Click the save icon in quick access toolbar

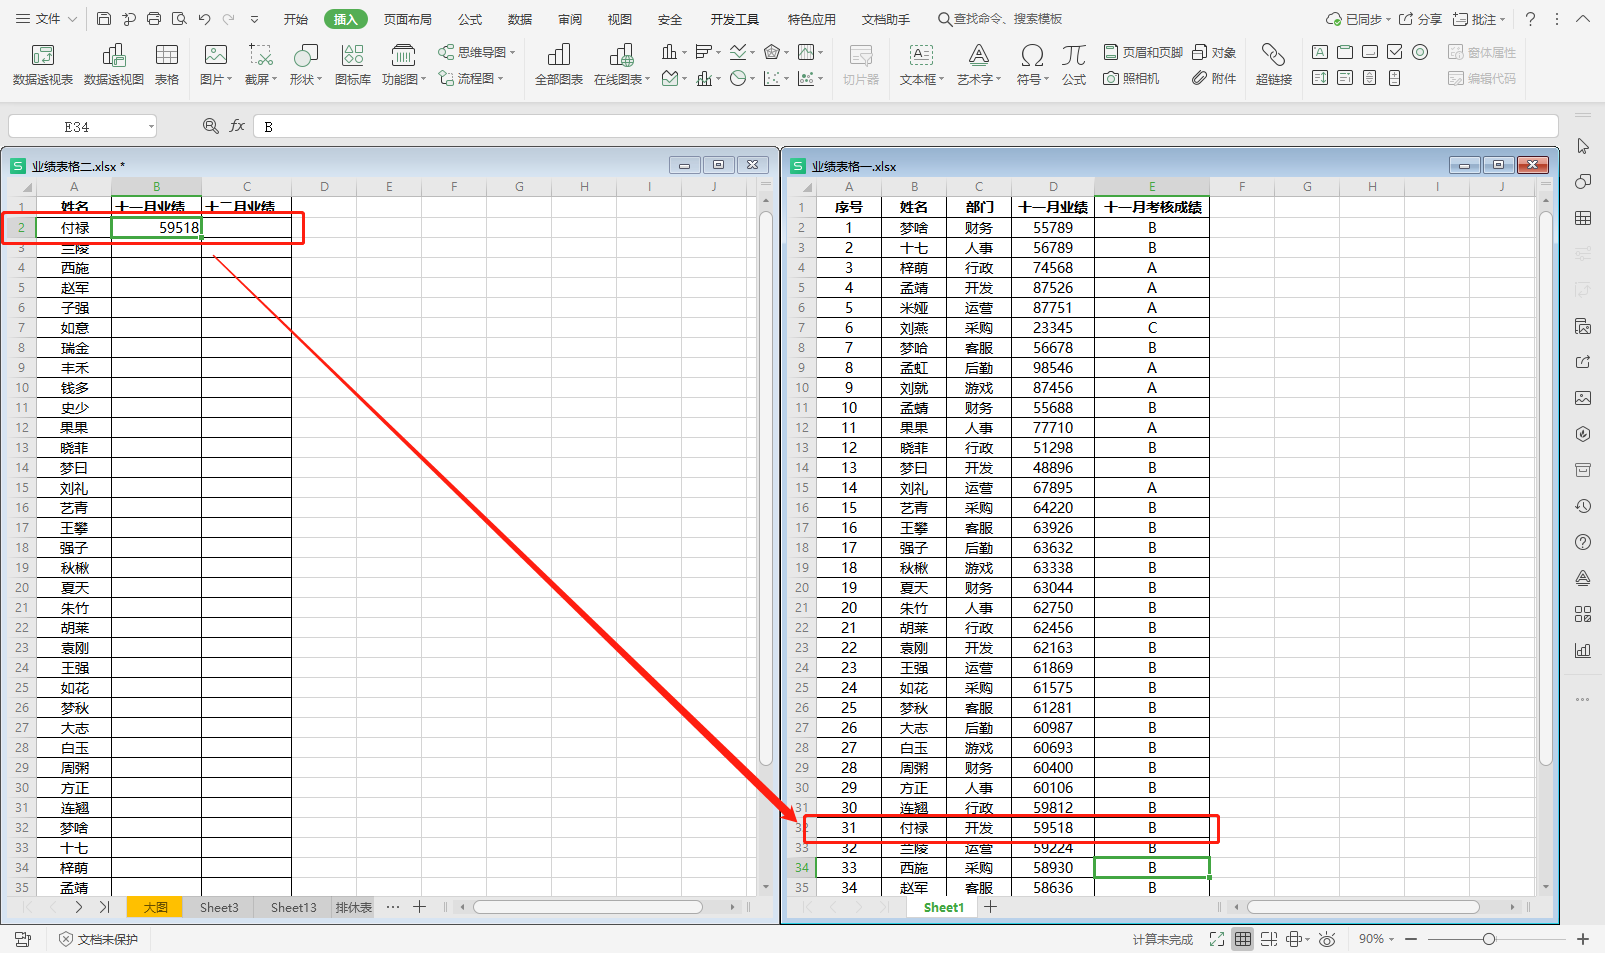tap(104, 19)
